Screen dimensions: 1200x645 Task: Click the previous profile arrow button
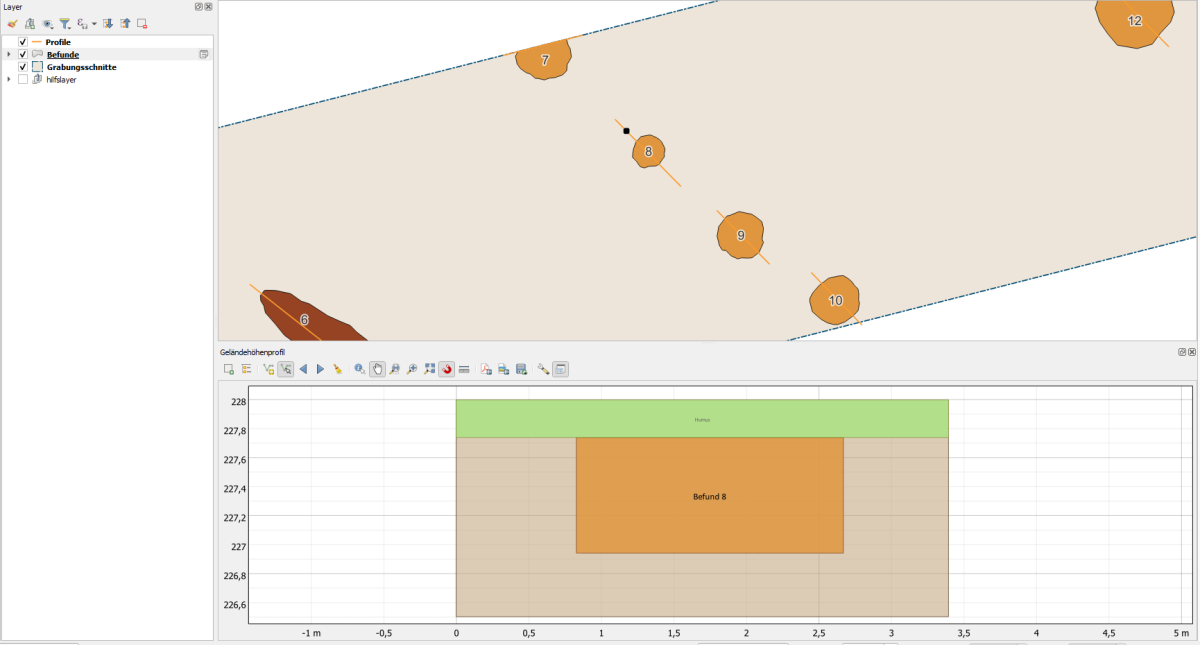[303, 369]
